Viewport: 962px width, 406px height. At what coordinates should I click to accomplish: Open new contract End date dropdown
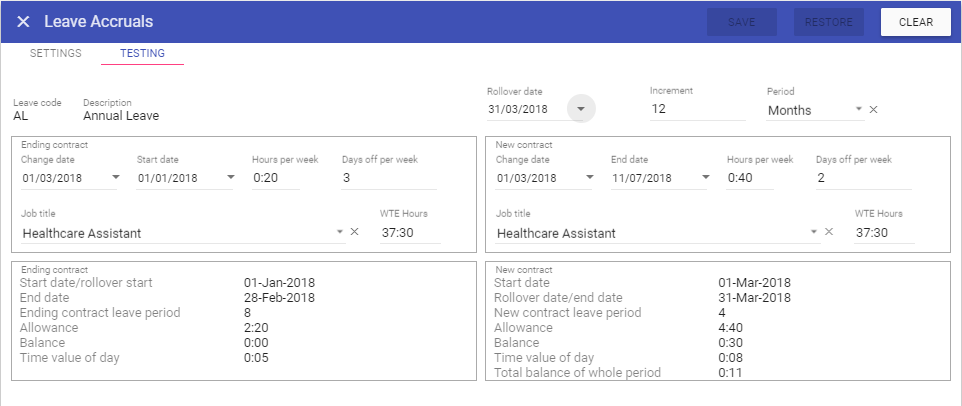pos(706,178)
